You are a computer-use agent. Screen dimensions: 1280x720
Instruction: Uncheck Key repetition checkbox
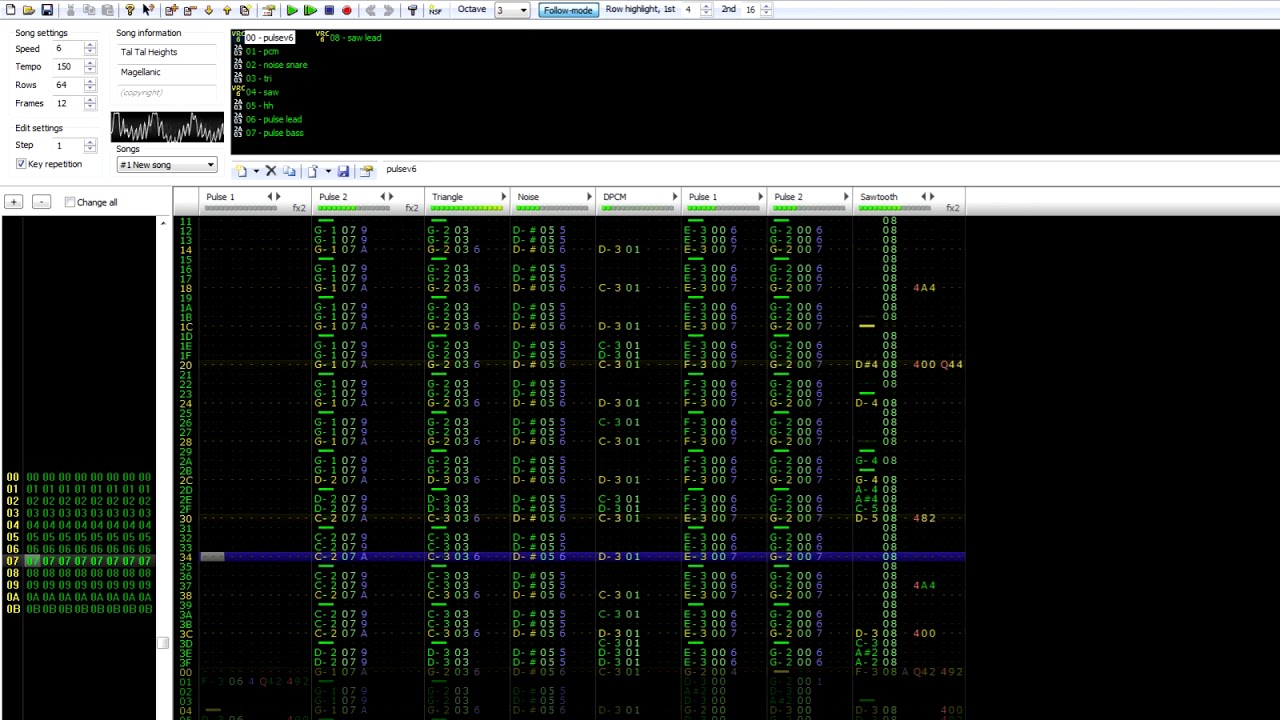21,164
